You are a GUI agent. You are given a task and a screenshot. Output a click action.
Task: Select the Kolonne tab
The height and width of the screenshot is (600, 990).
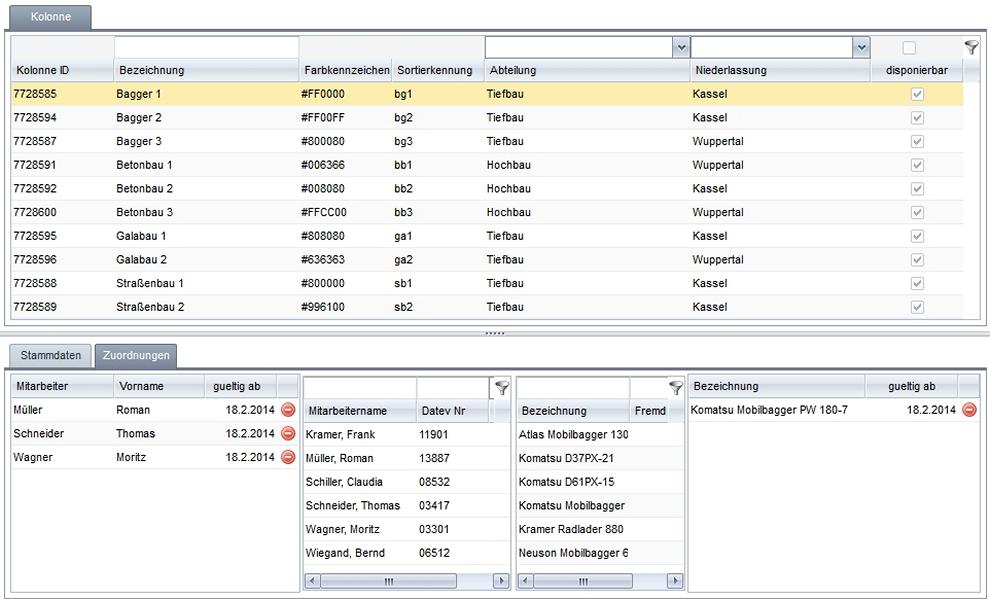point(51,17)
